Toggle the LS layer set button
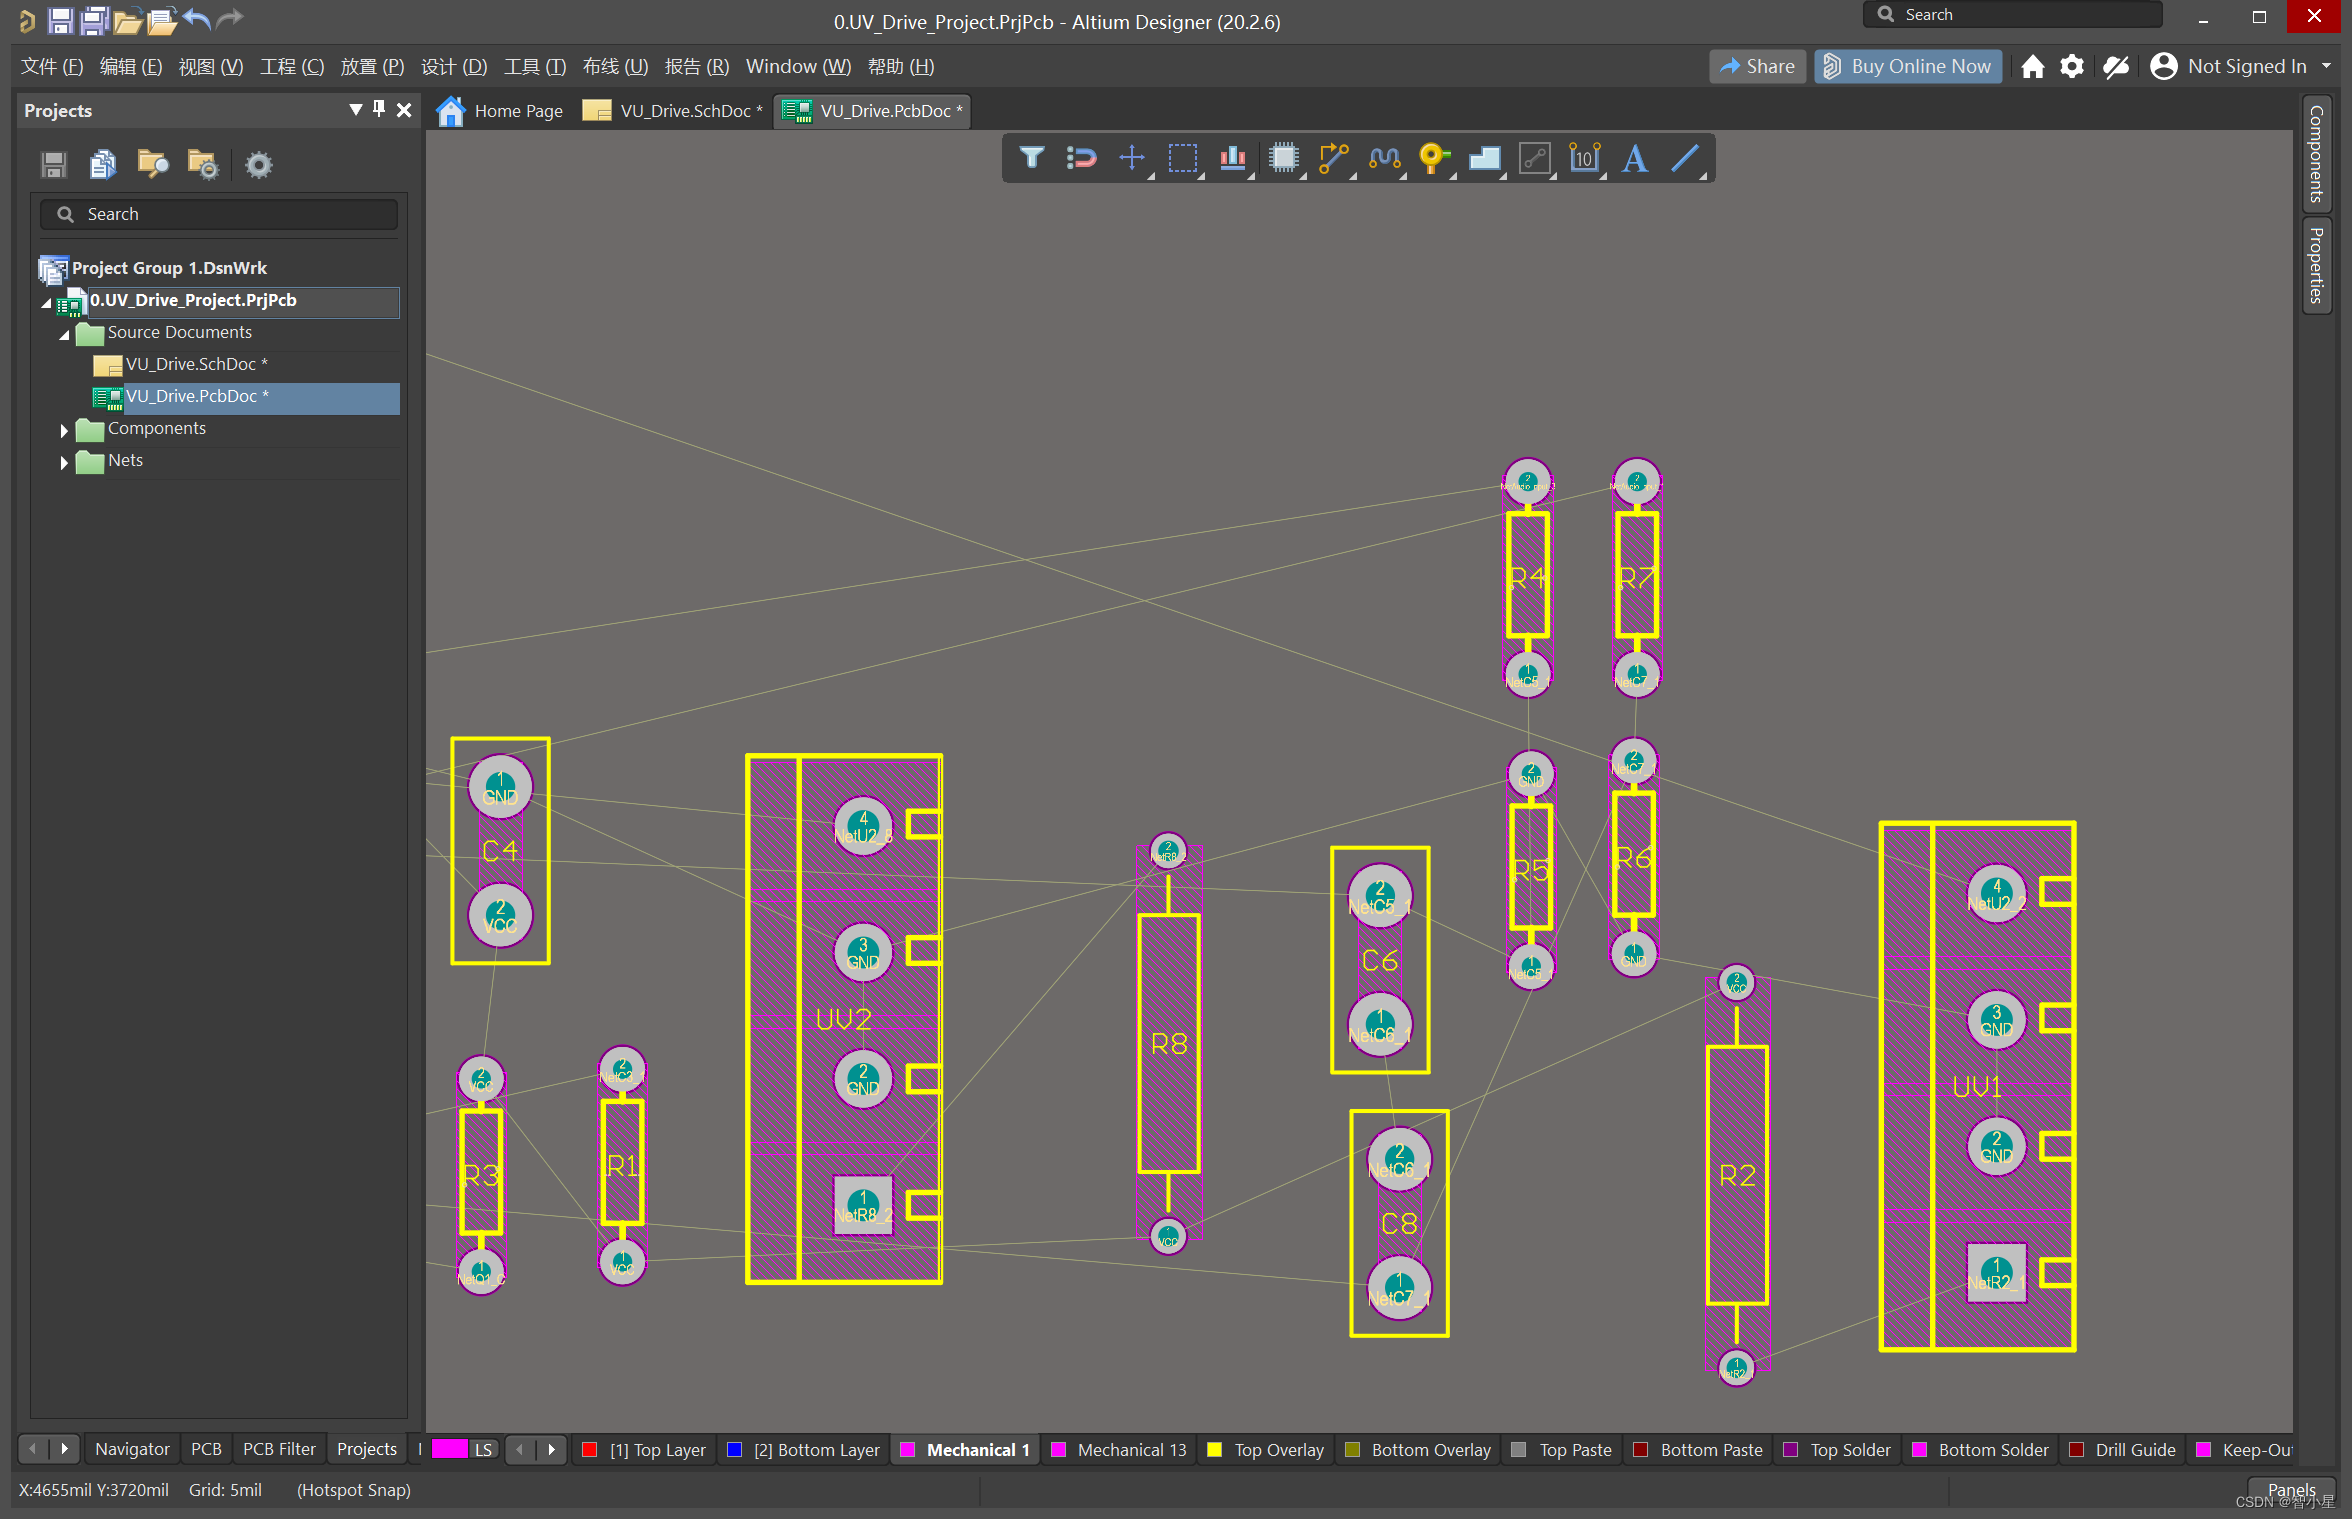This screenshot has height=1519, width=2352. point(483,1450)
